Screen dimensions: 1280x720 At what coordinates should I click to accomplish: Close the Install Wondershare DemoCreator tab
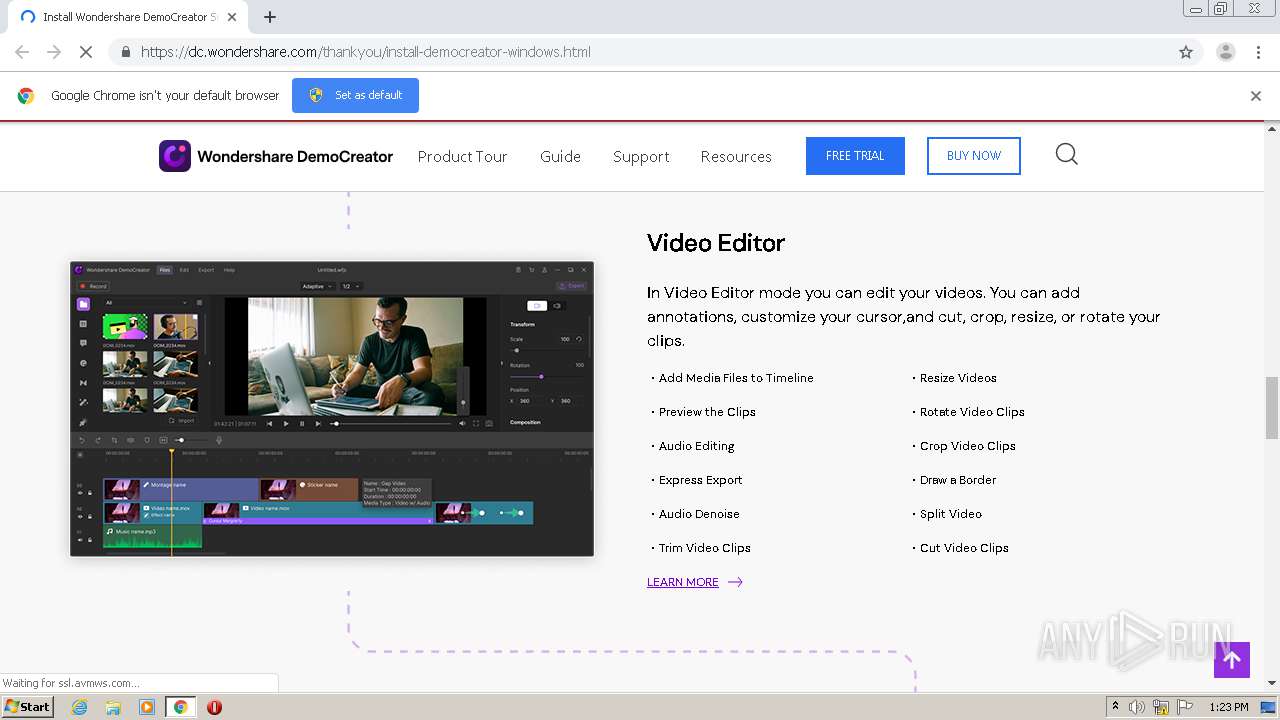coord(233,17)
